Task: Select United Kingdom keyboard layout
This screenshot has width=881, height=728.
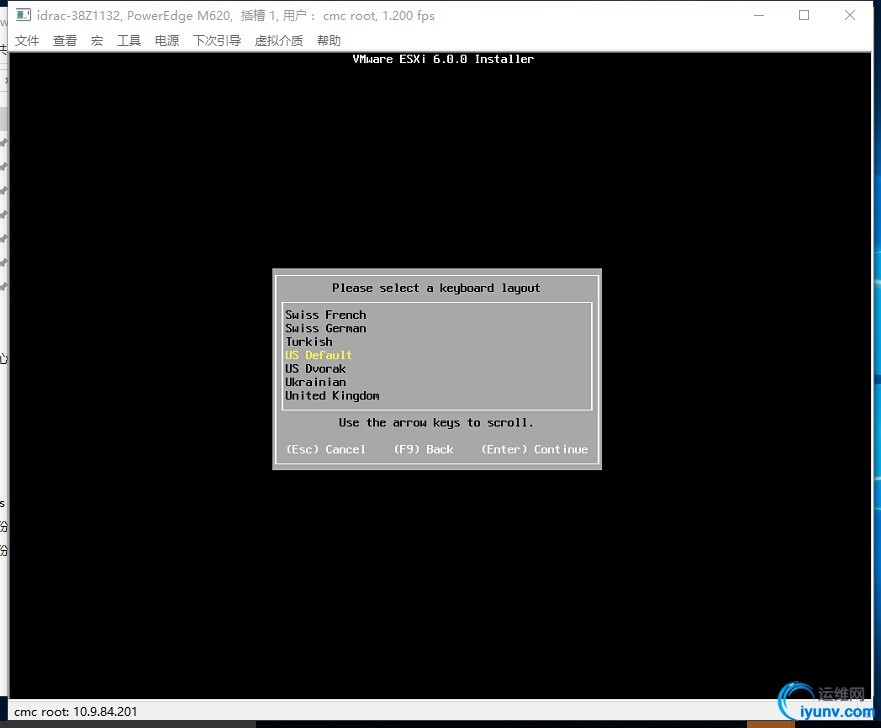Action: click(437, 396)
